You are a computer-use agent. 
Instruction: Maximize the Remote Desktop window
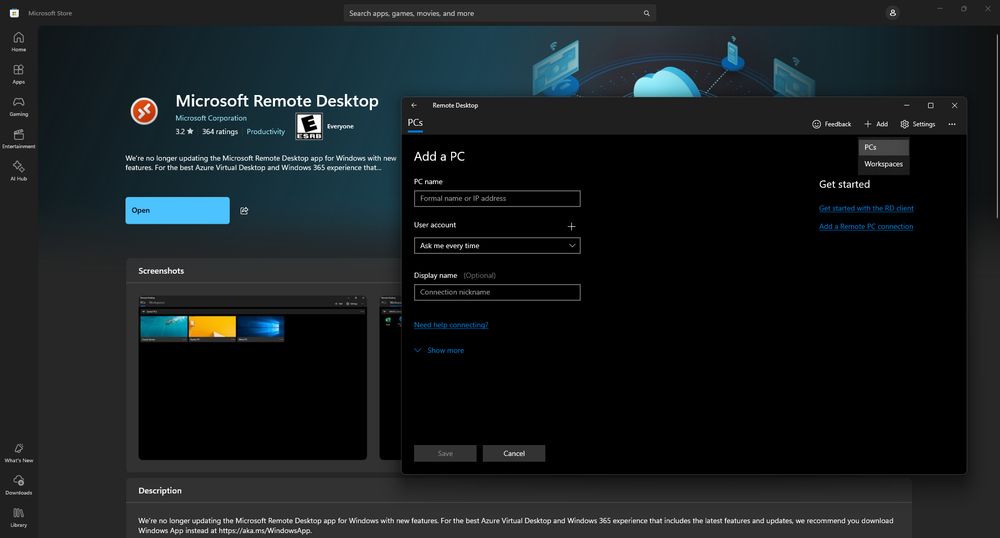(x=930, y=105)
